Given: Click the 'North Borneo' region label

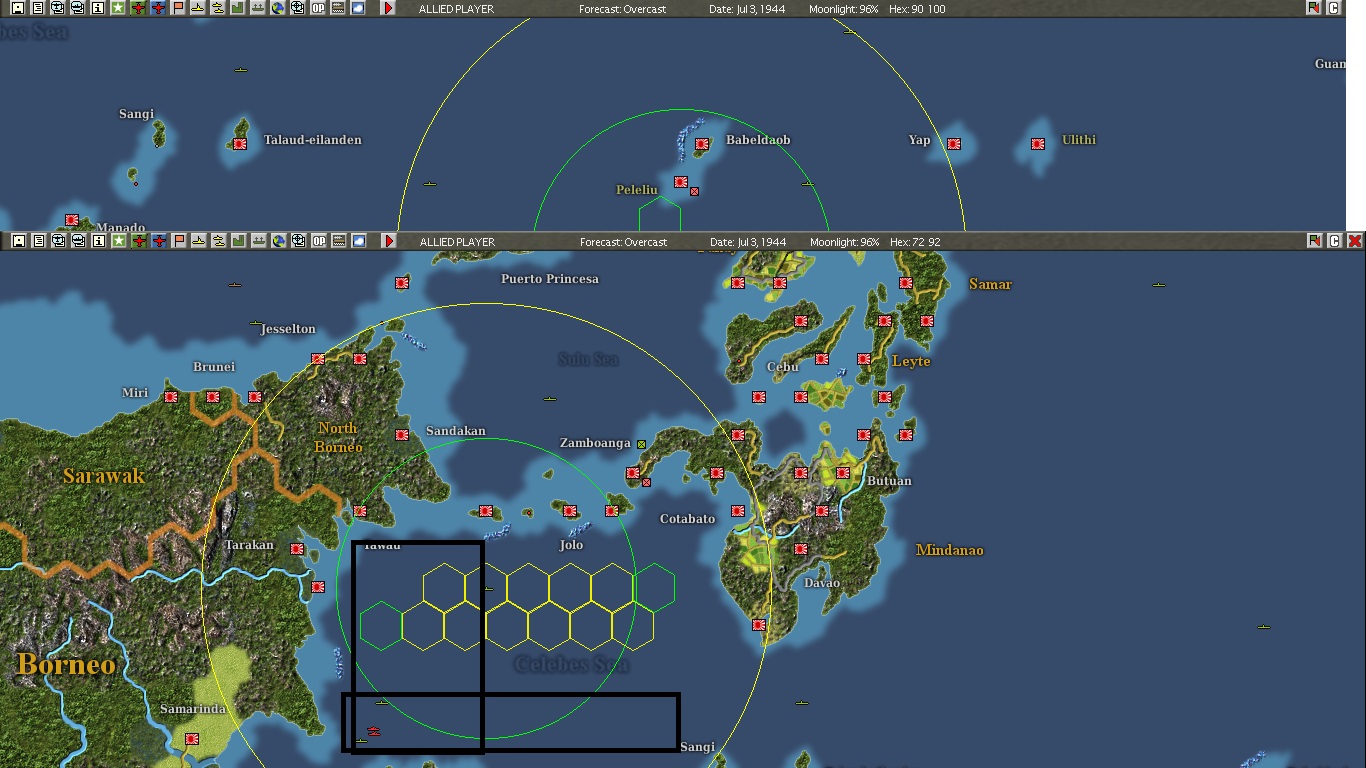Looking at the screenshot, I should point(338,437).
